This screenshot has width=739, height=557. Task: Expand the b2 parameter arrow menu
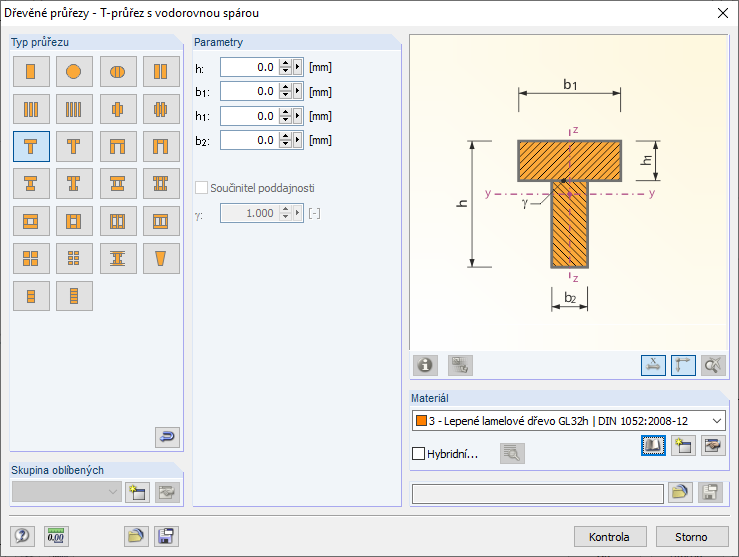297,140
